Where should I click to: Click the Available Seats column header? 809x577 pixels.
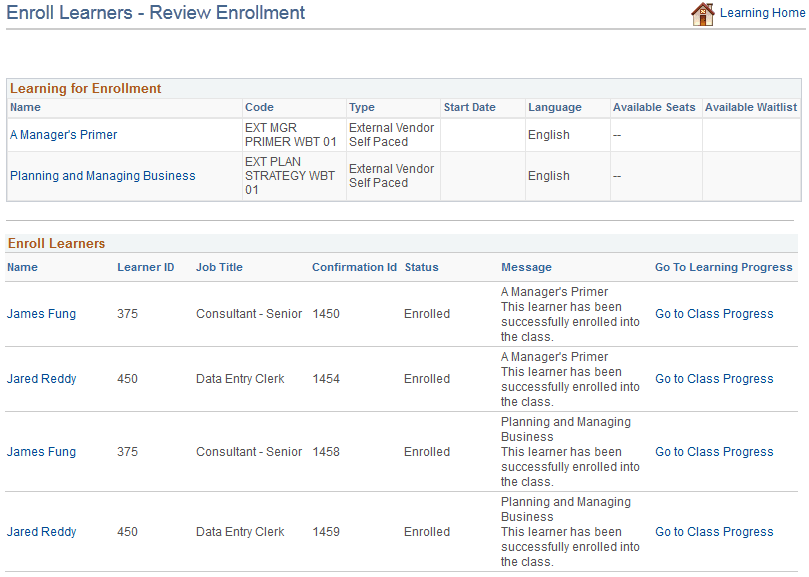pyautogui.click(x=648, y=107)
